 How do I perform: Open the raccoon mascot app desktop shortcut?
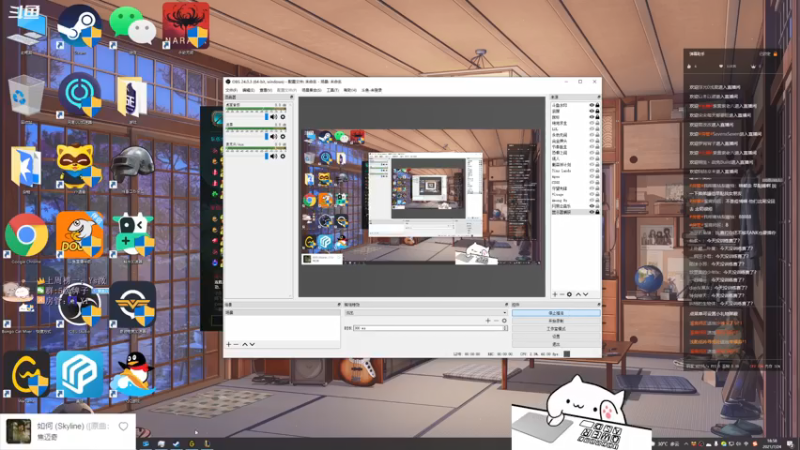click(79, 166)
